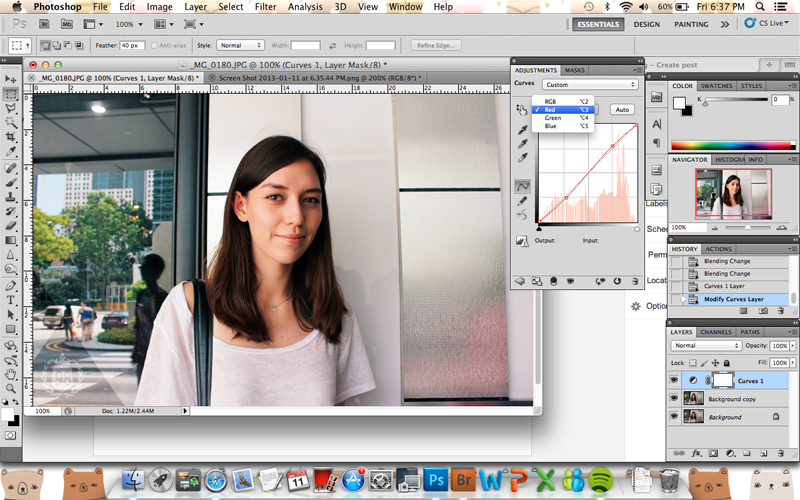This screenshot has height=500, width=800.
Task: Toggle lock transparent pixels in Layers
Action: (692, 363)
